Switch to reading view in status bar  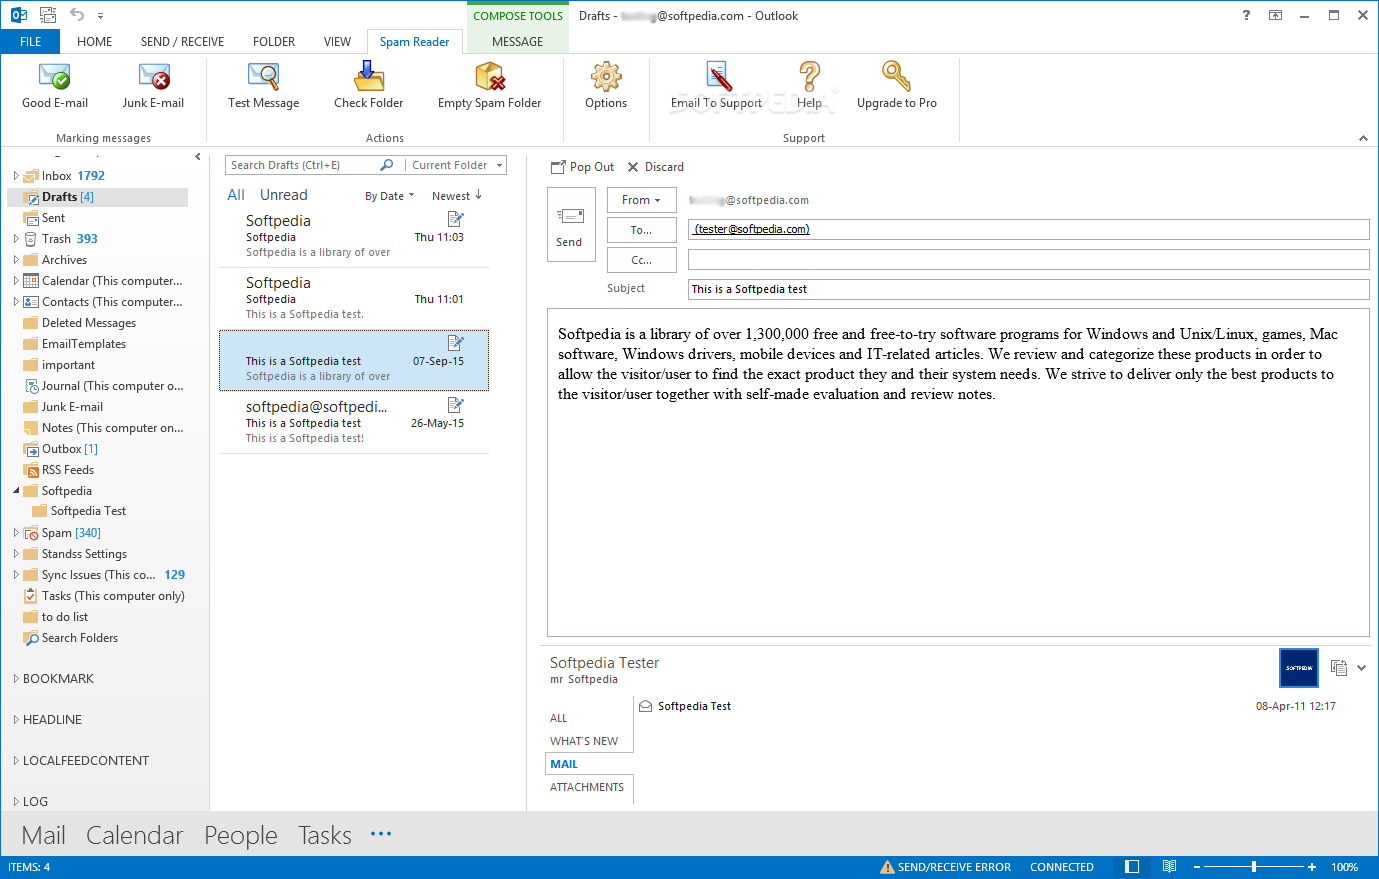click(1169, 867)
